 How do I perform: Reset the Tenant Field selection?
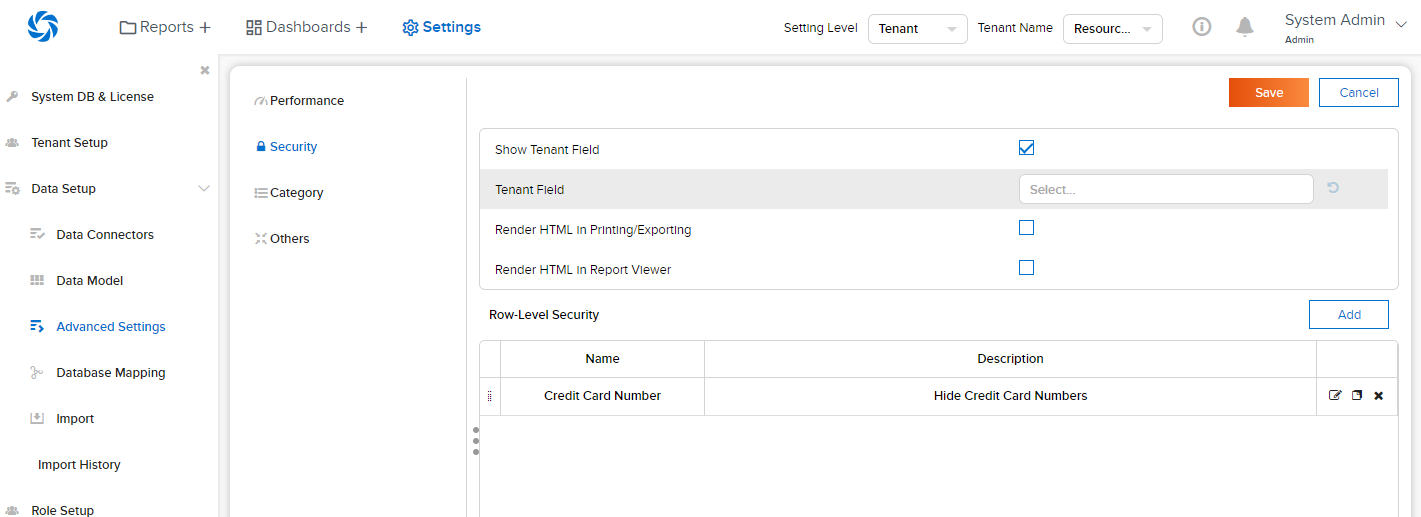pos(1333,188)
